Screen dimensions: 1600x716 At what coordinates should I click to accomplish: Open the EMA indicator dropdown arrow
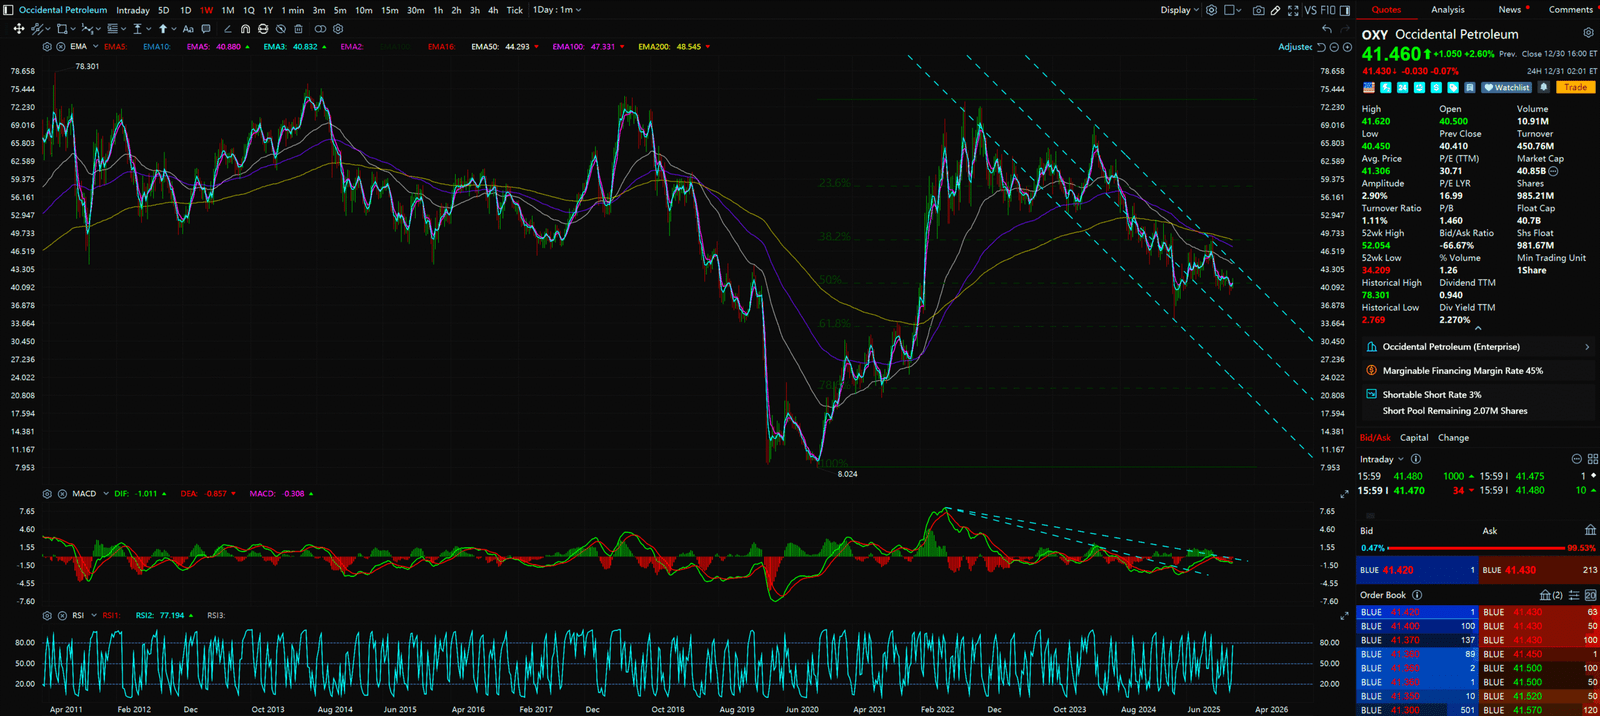95,47
